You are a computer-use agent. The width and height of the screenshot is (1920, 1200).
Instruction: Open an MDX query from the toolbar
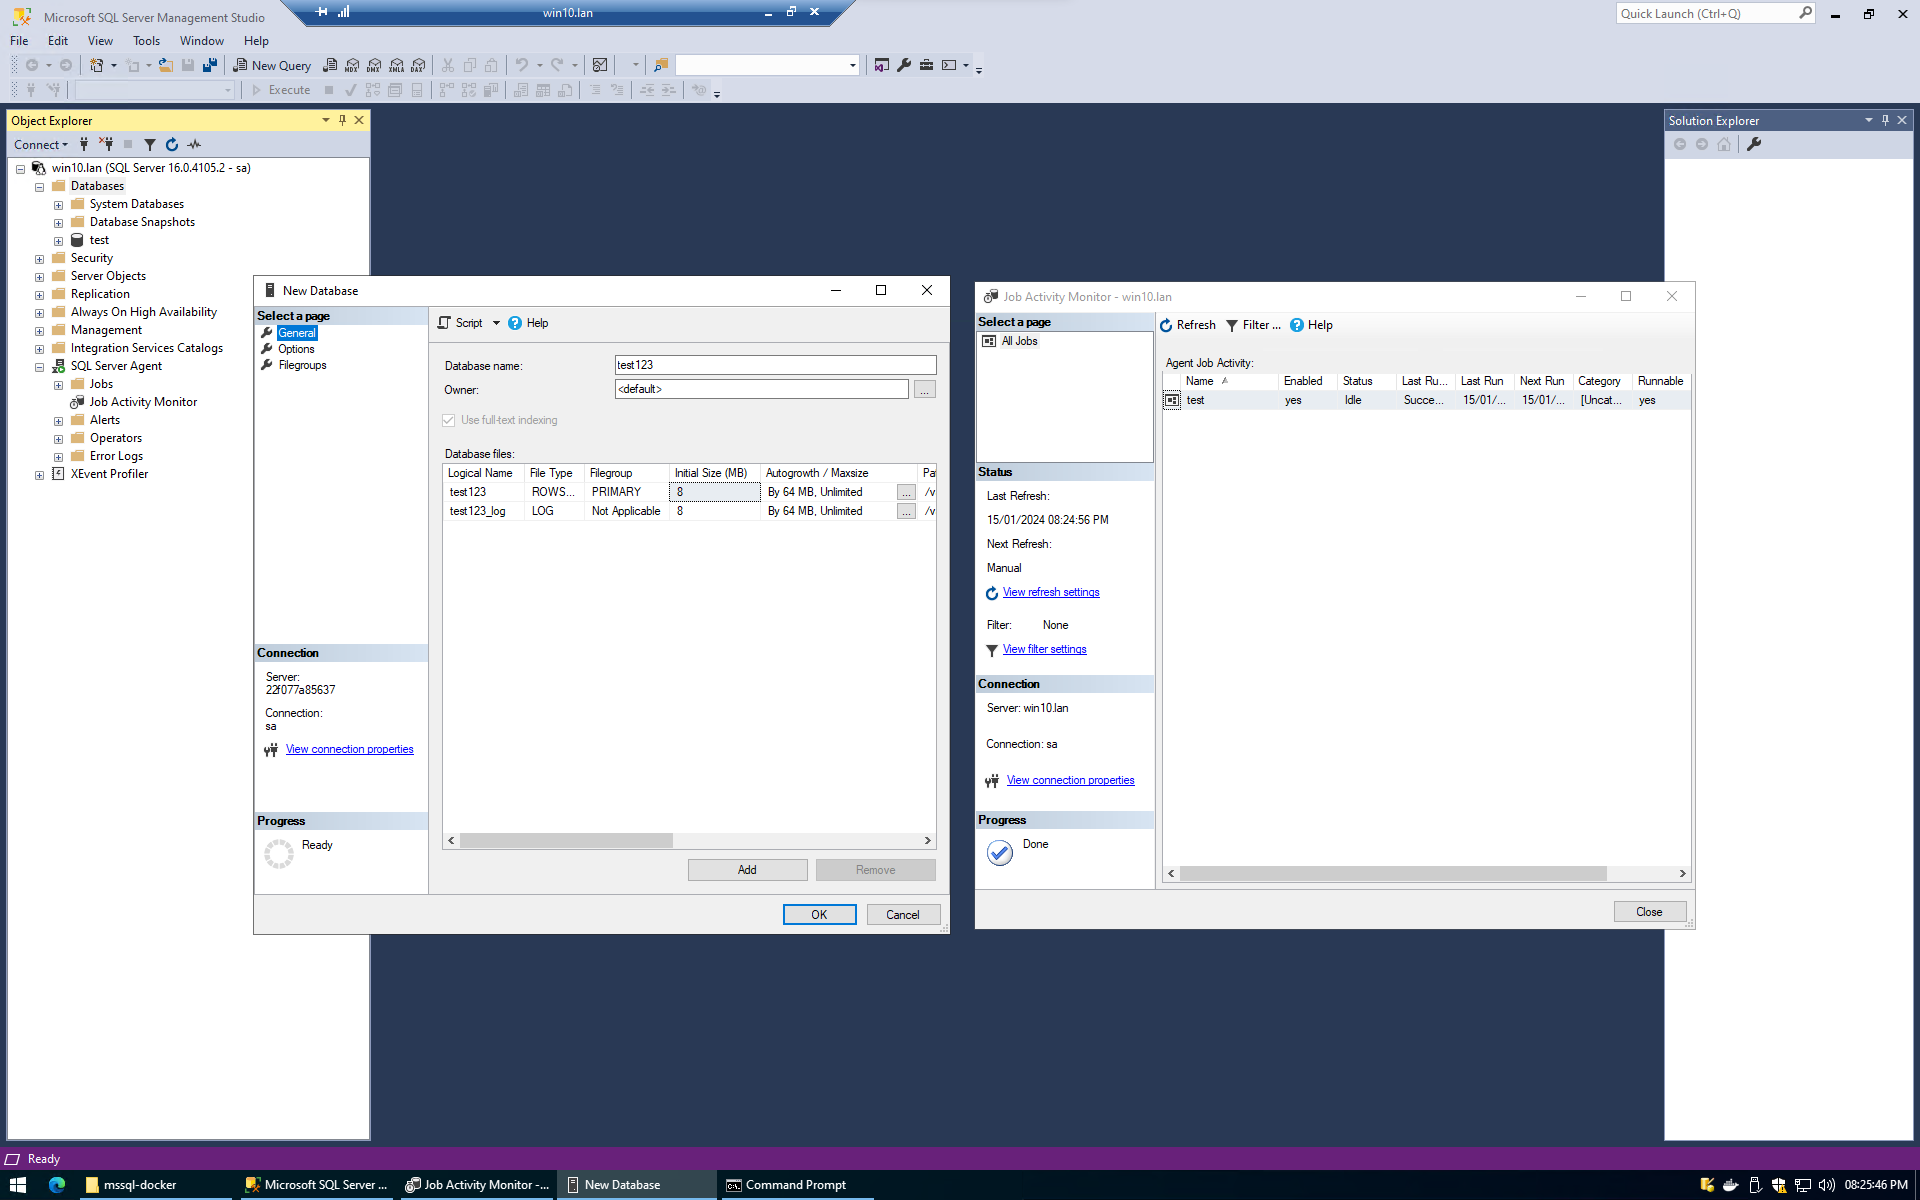351,65
